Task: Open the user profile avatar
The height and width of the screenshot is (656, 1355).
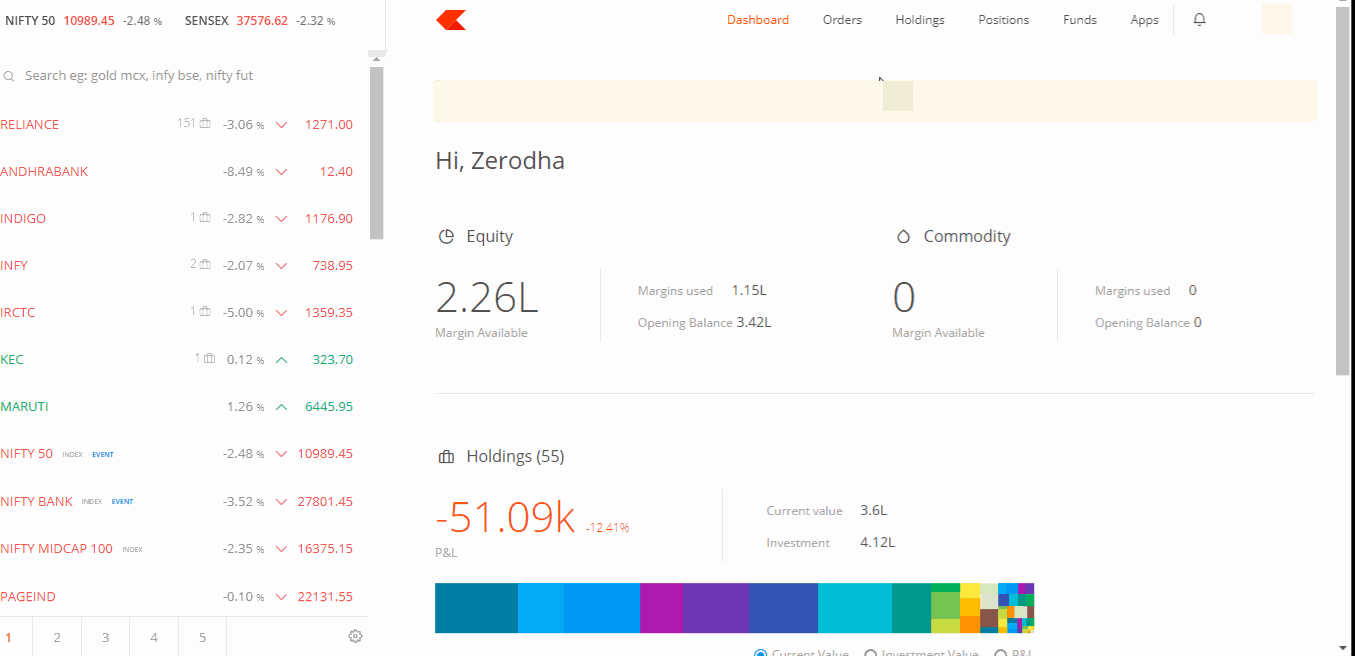Action: pos(1277,19)
